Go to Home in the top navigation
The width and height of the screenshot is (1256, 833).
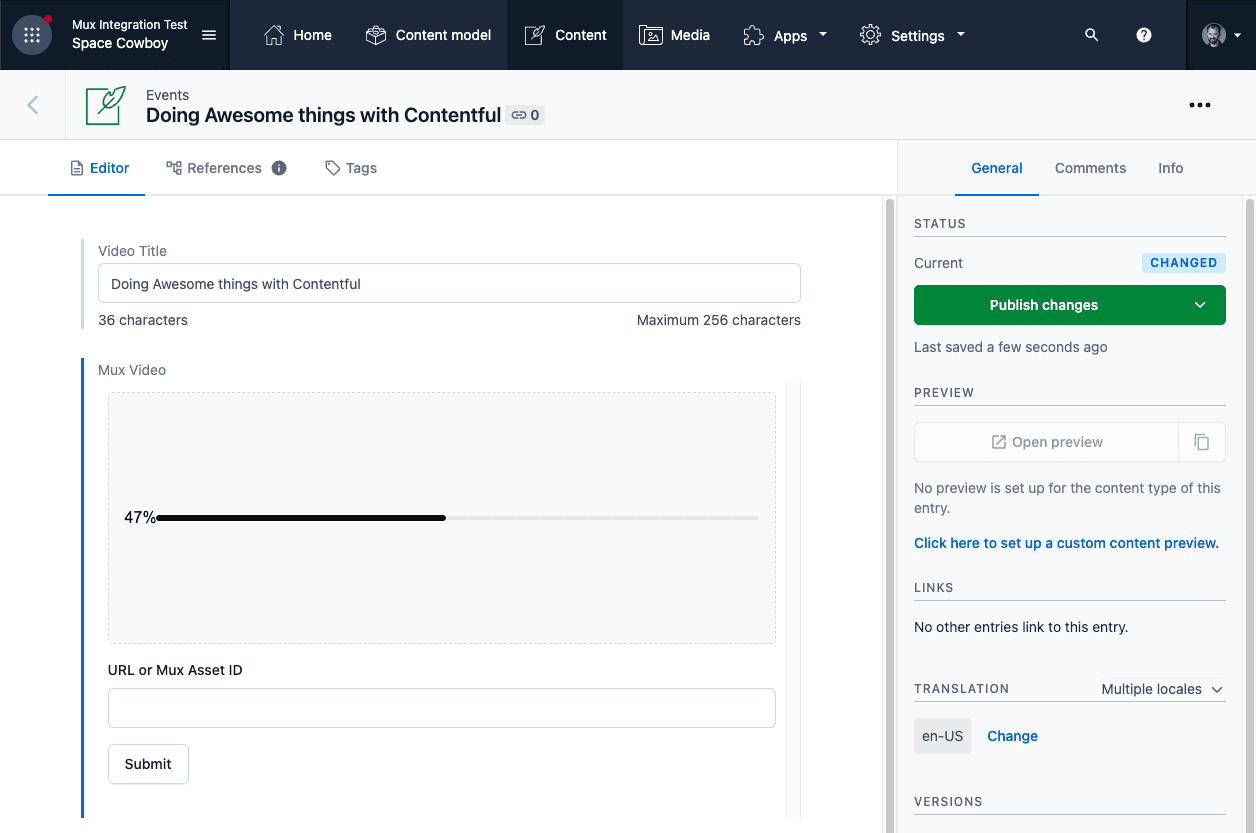[x=298, y=35]
